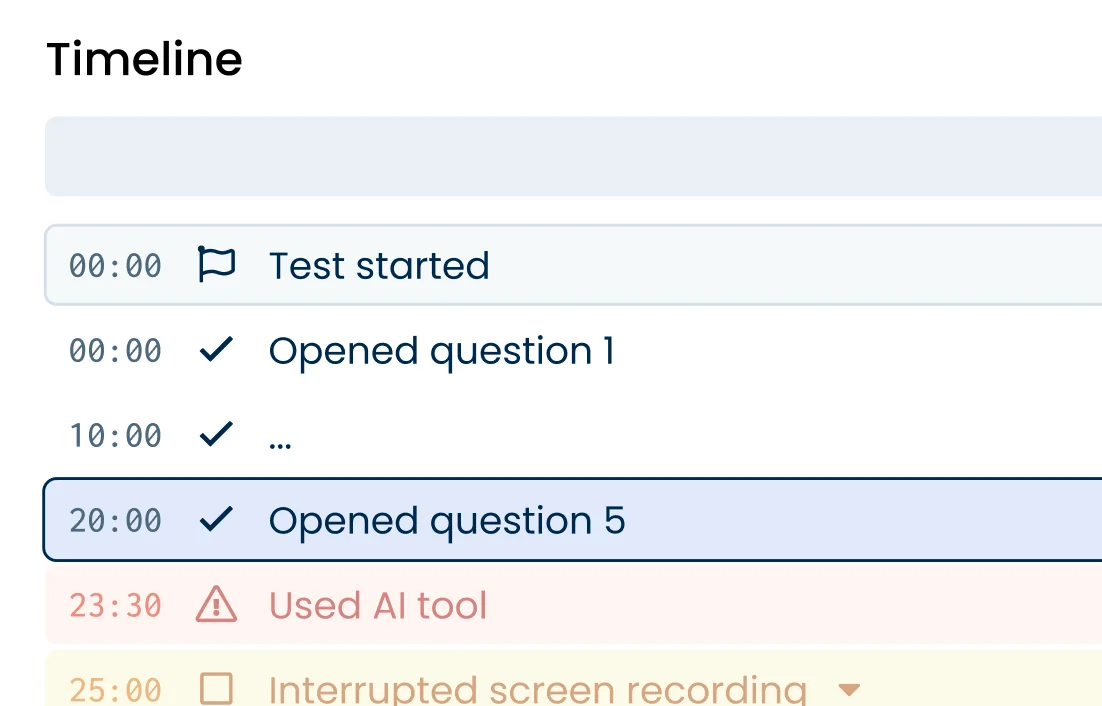
Task: Click the Timeline heading
Action: click(x=145, y=59)
